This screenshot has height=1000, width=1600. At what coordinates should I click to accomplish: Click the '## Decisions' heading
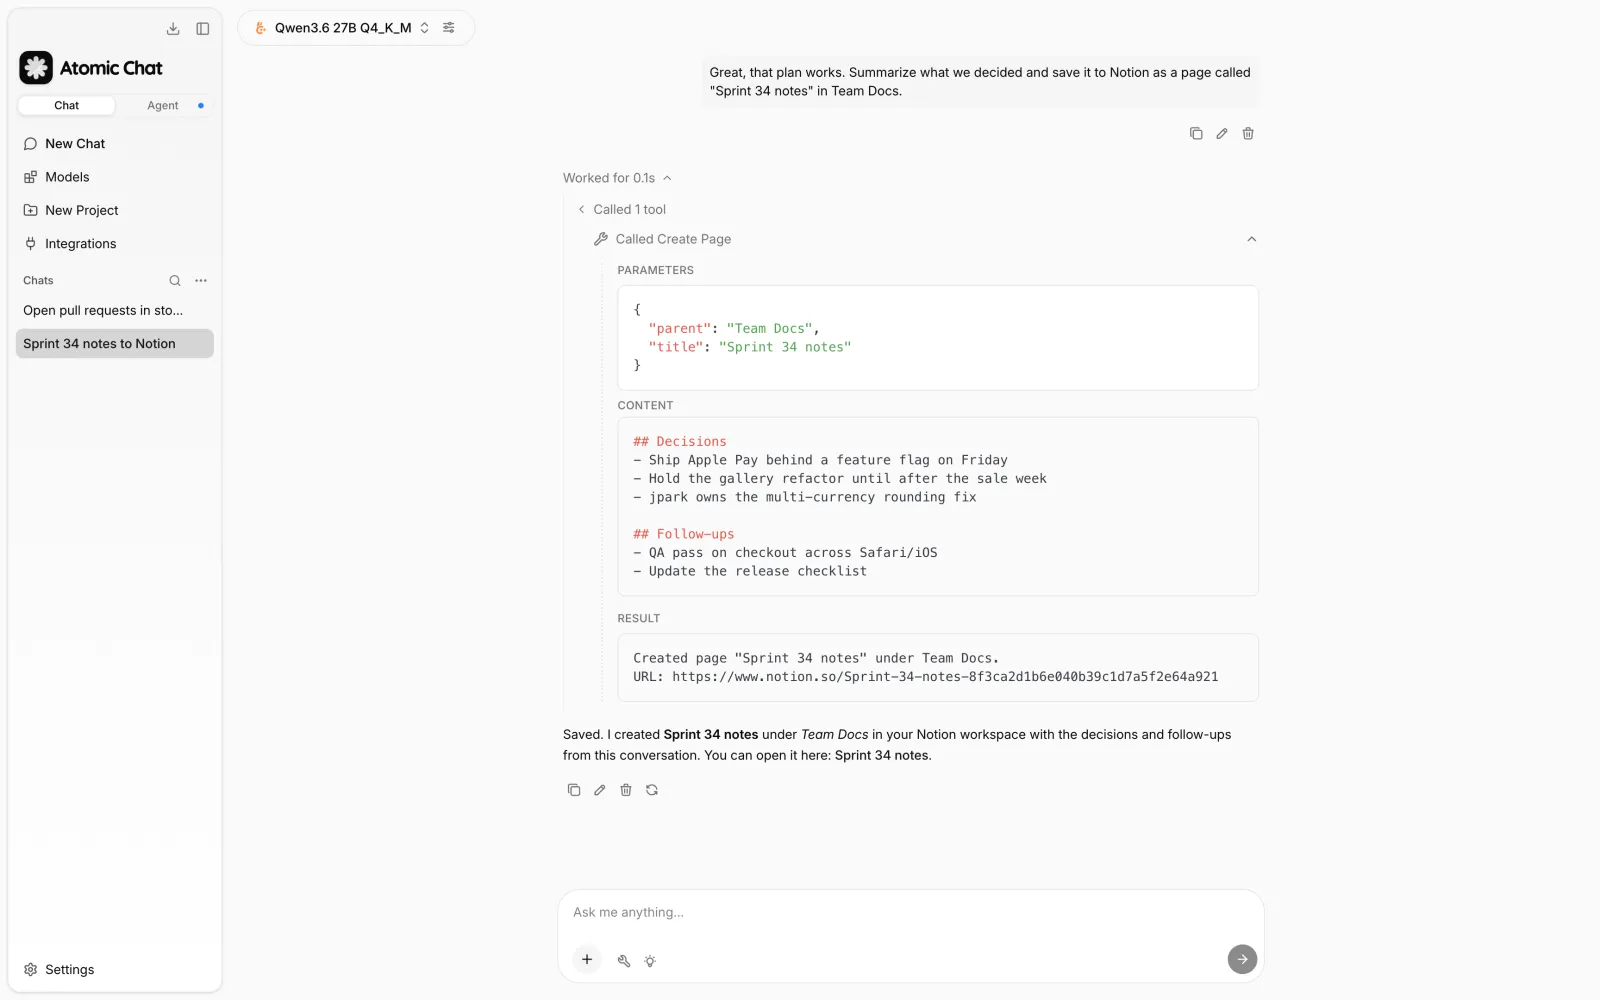tap(680, 442)
